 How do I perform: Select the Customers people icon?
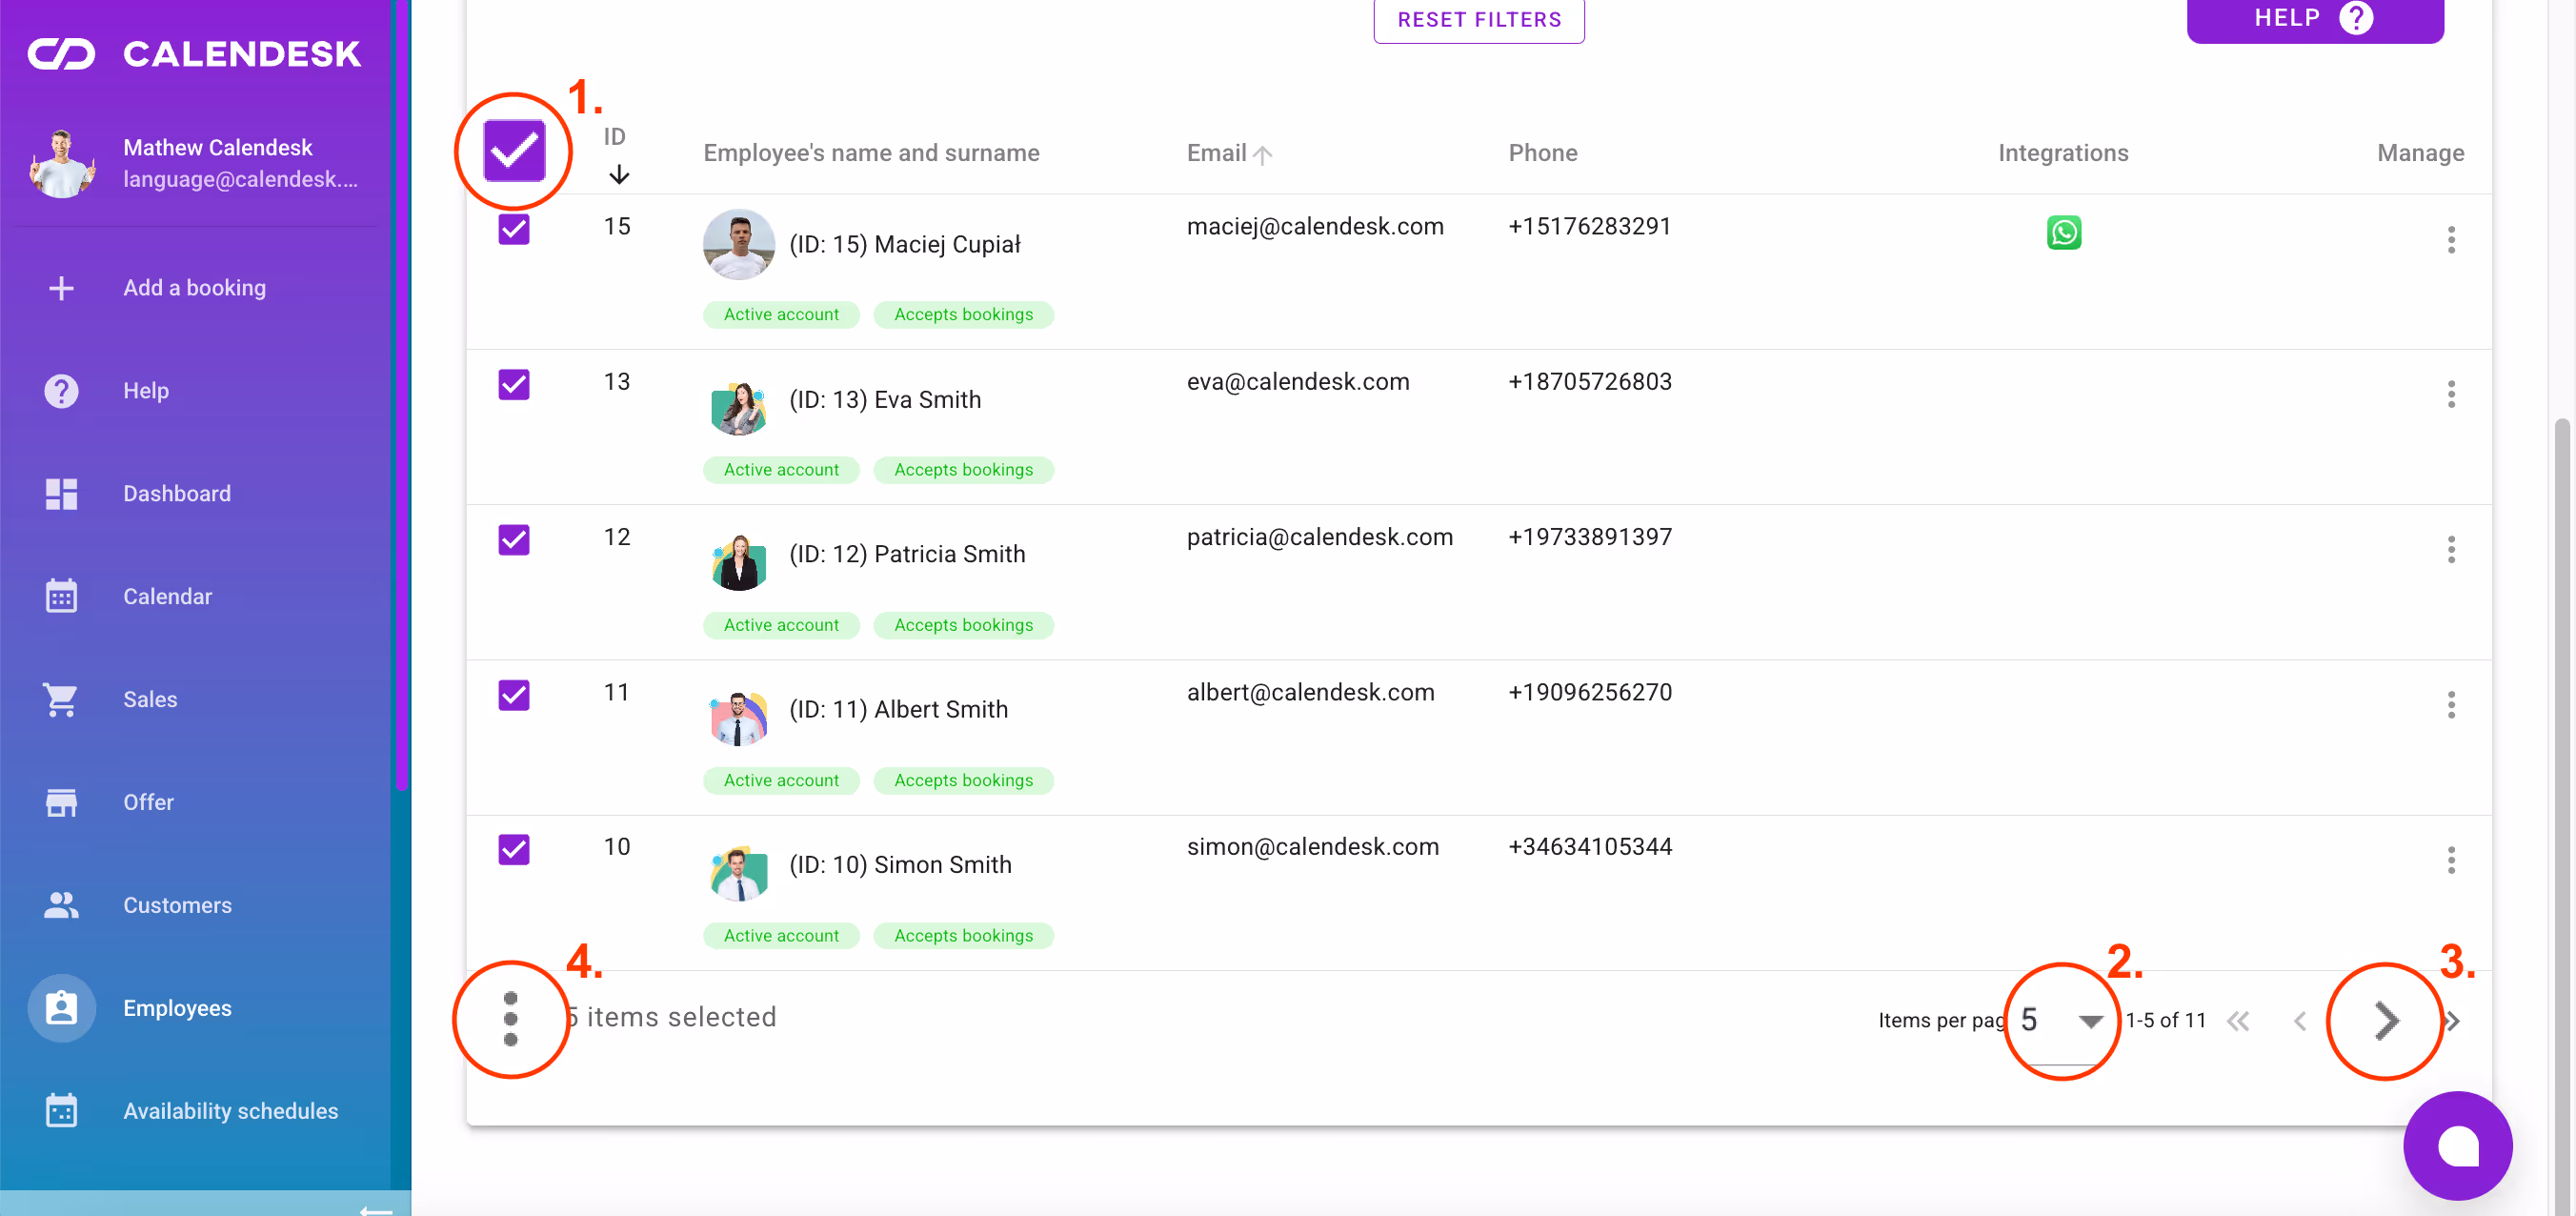tap(61, 905)
